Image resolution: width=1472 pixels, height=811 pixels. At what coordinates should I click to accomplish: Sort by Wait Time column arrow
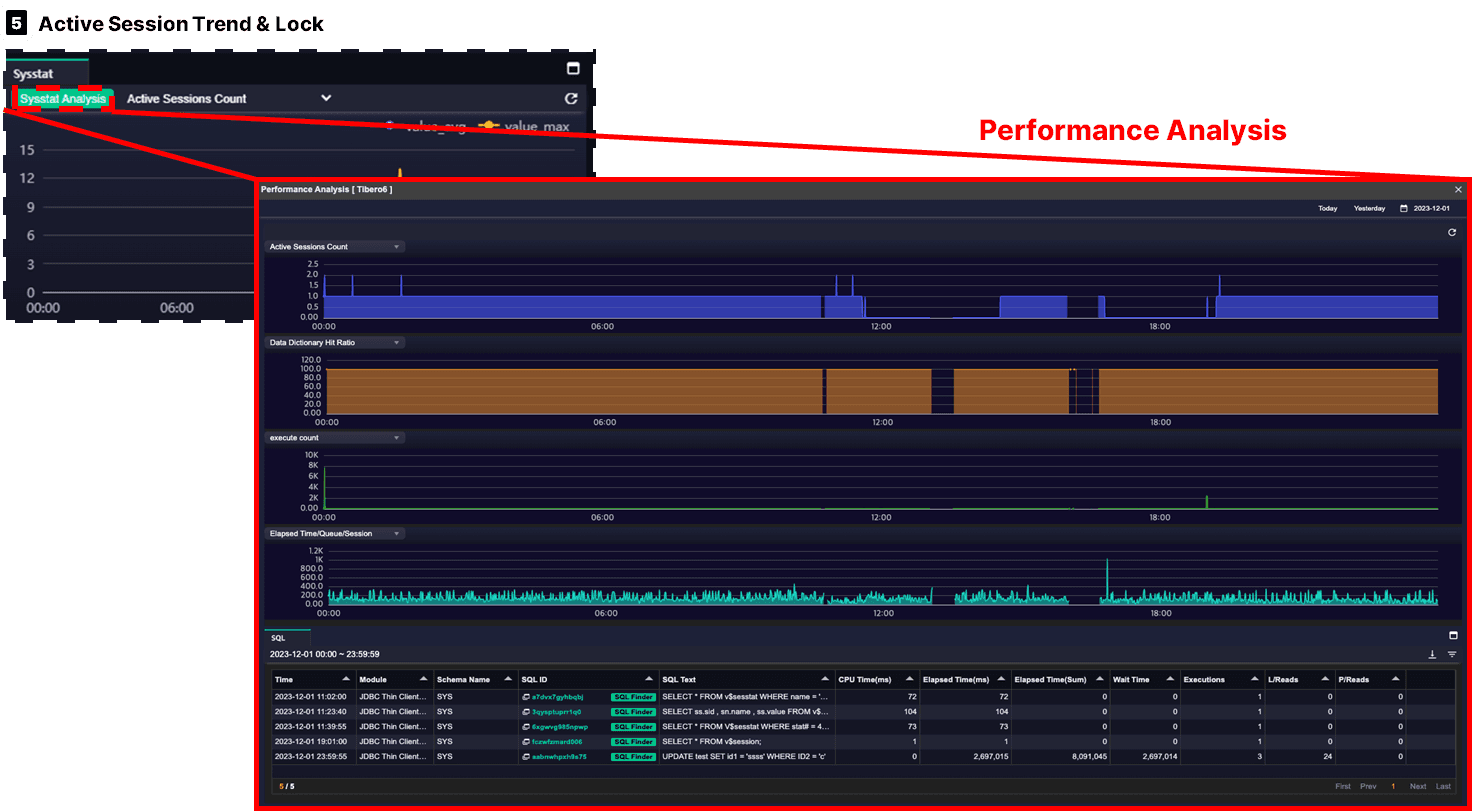1168,679
